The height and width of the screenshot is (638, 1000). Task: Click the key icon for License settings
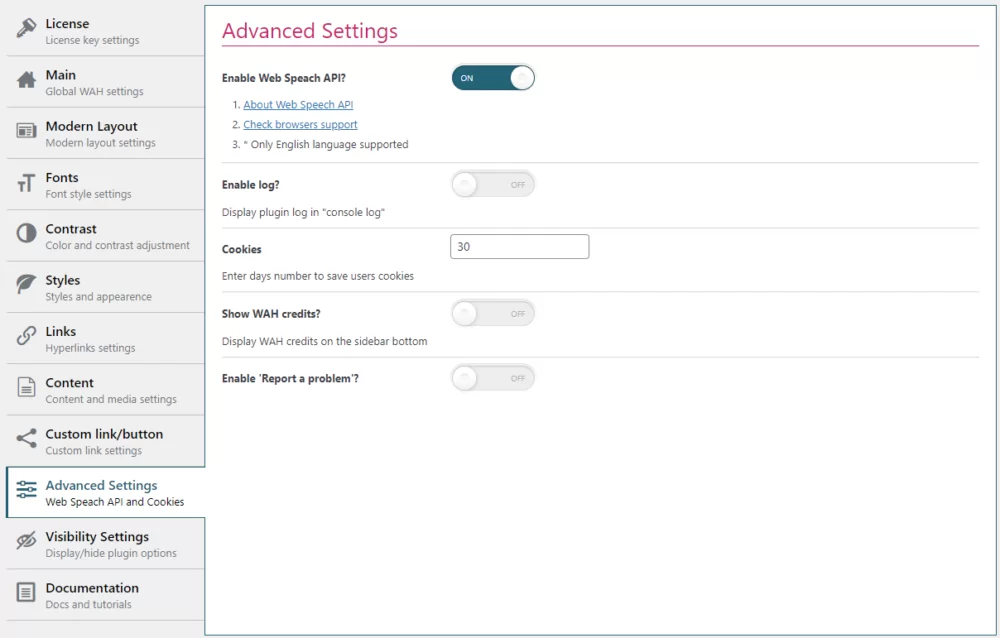(x=25, y=30)
